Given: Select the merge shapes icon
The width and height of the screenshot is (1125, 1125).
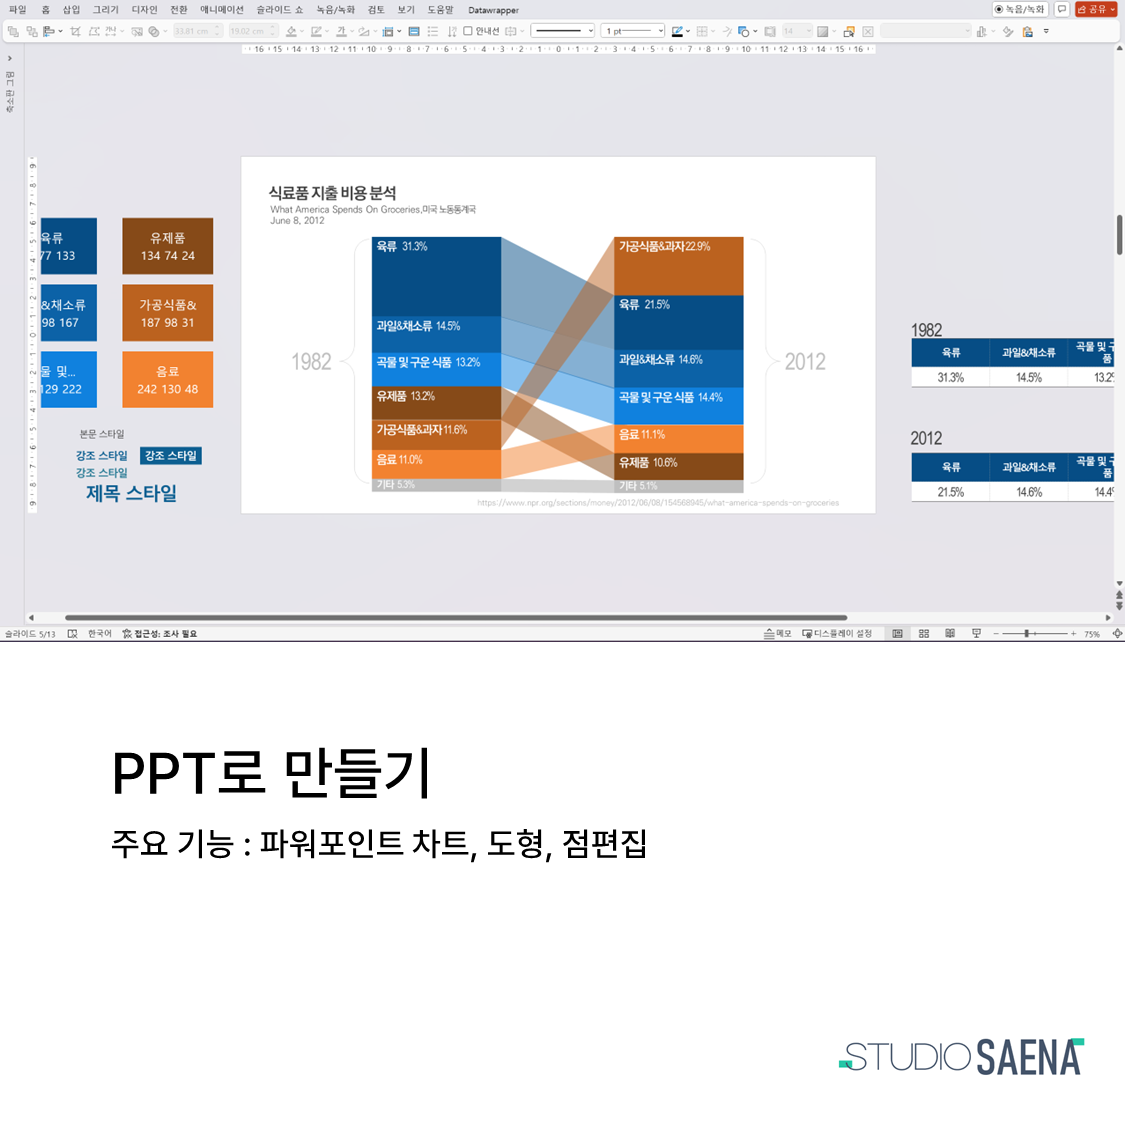Looking at the screenshot, I should 154,32.
